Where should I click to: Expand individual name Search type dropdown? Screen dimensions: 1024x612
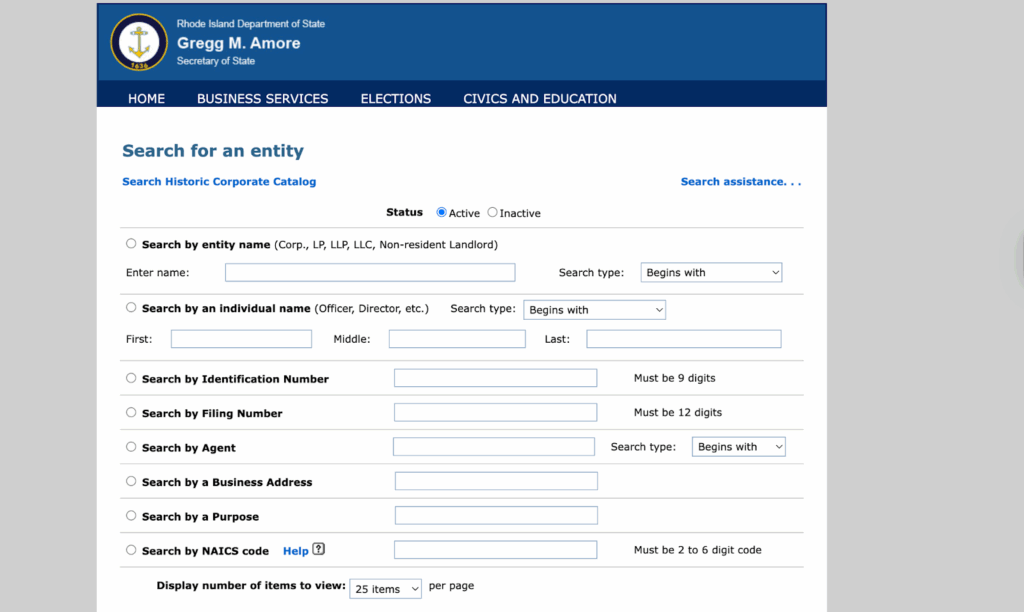pos(594,310)
